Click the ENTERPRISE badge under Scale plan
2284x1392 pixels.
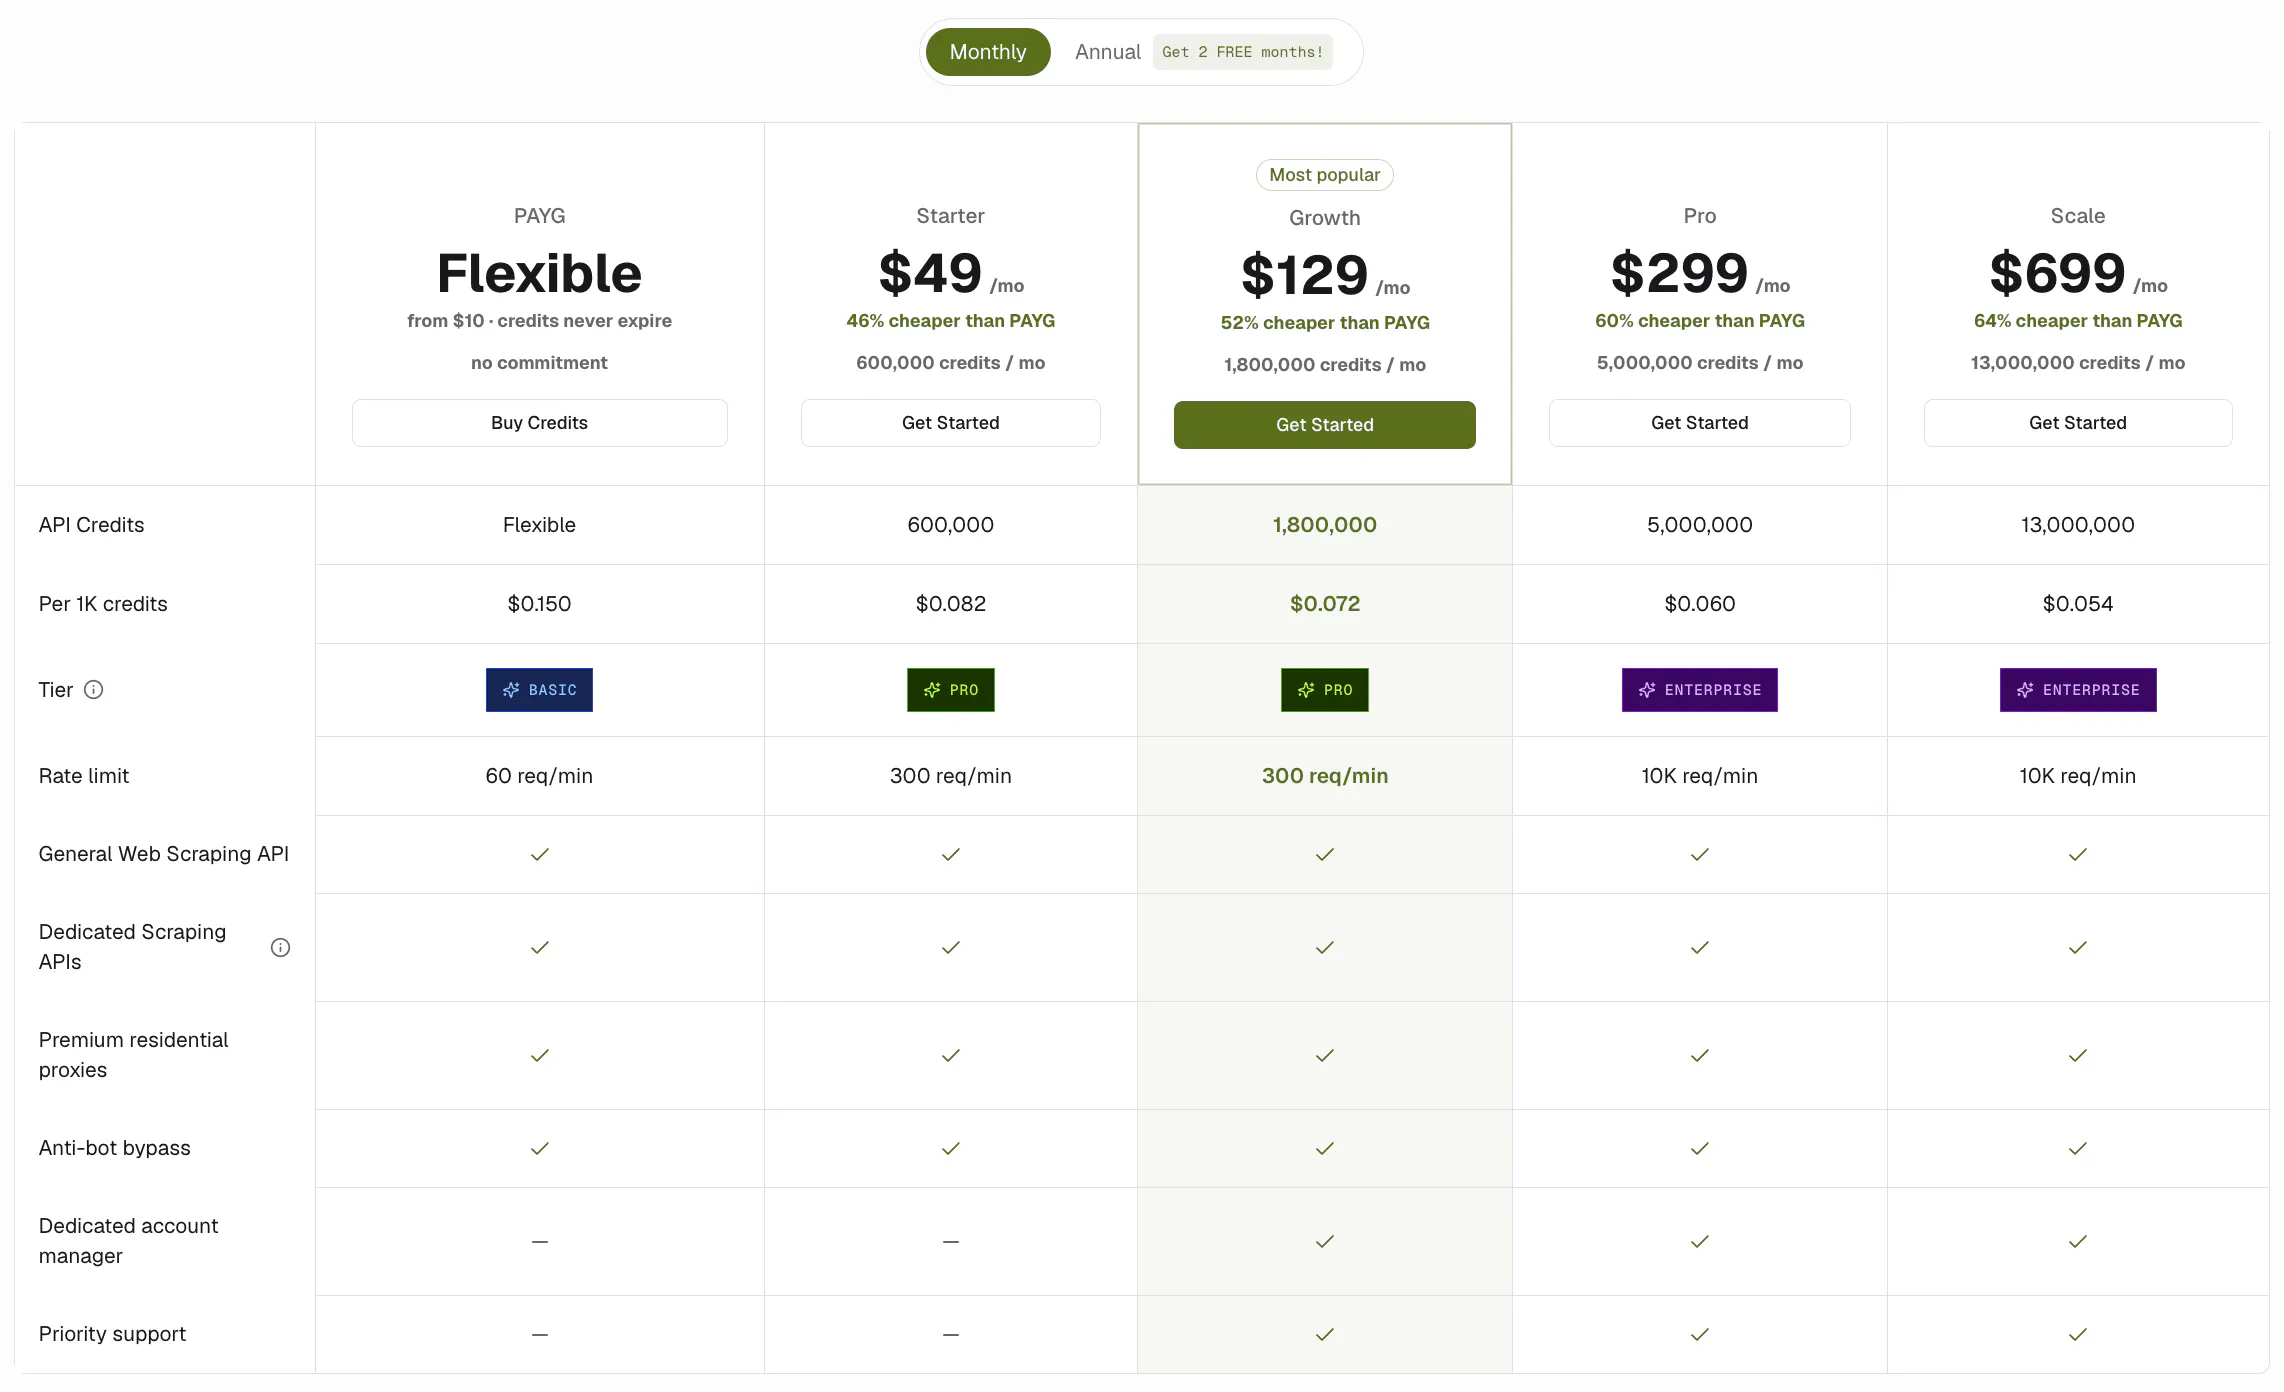coord(2078,690)
